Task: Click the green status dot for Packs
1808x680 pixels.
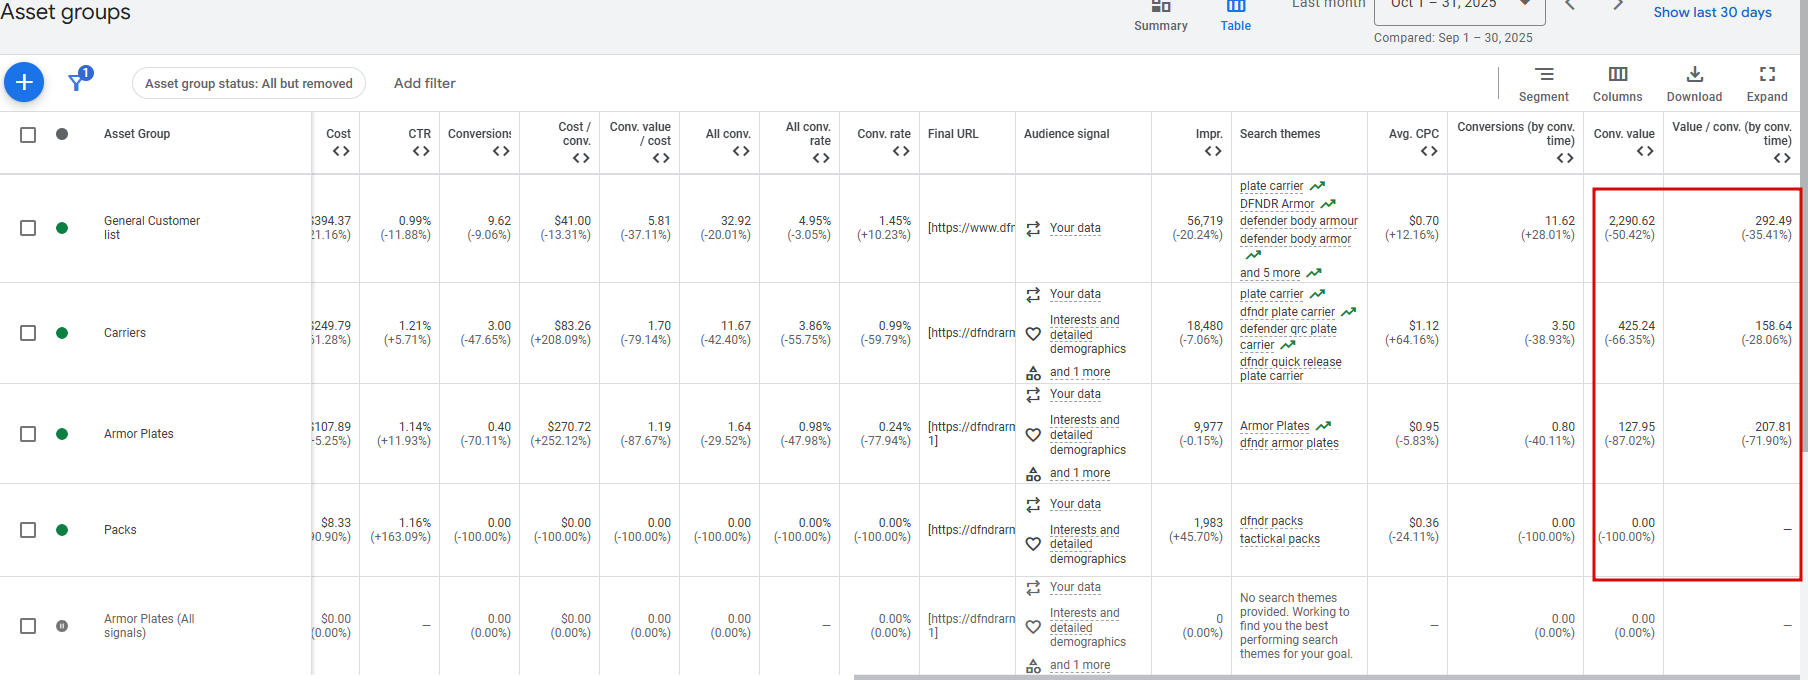Action: (62, 530)
